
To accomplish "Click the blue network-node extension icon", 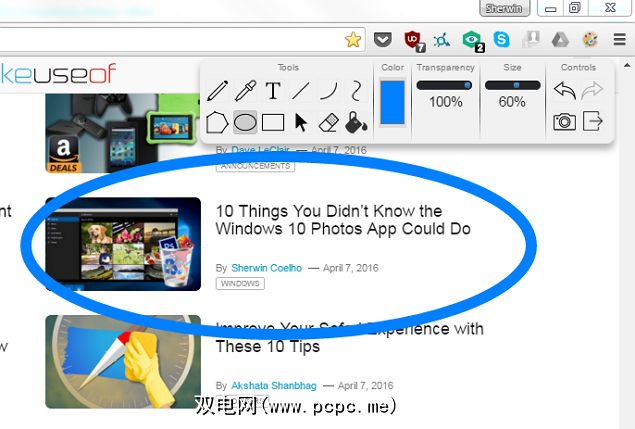I will click(x=441, y=40).
